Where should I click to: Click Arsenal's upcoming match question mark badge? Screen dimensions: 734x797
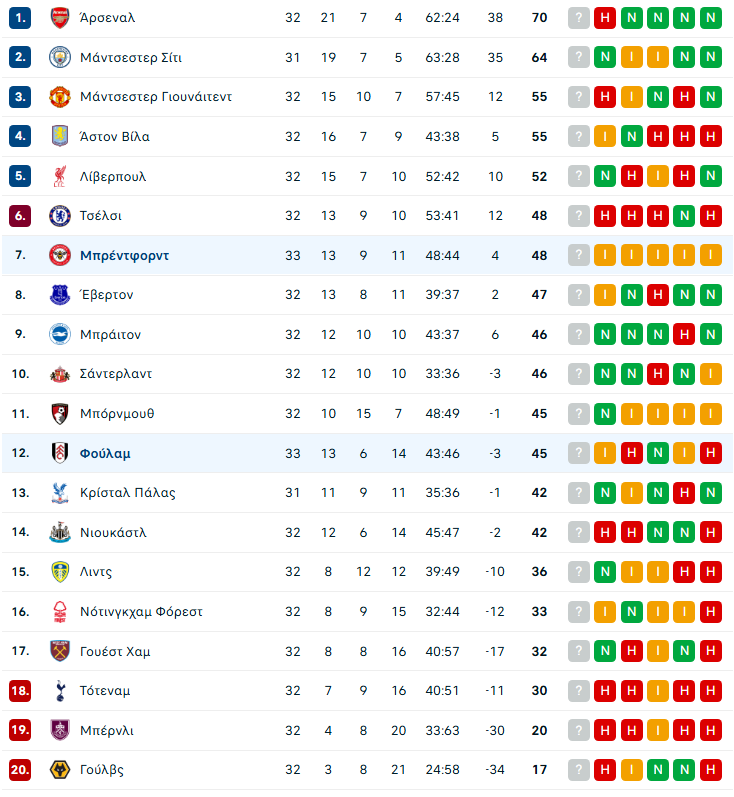578,18
